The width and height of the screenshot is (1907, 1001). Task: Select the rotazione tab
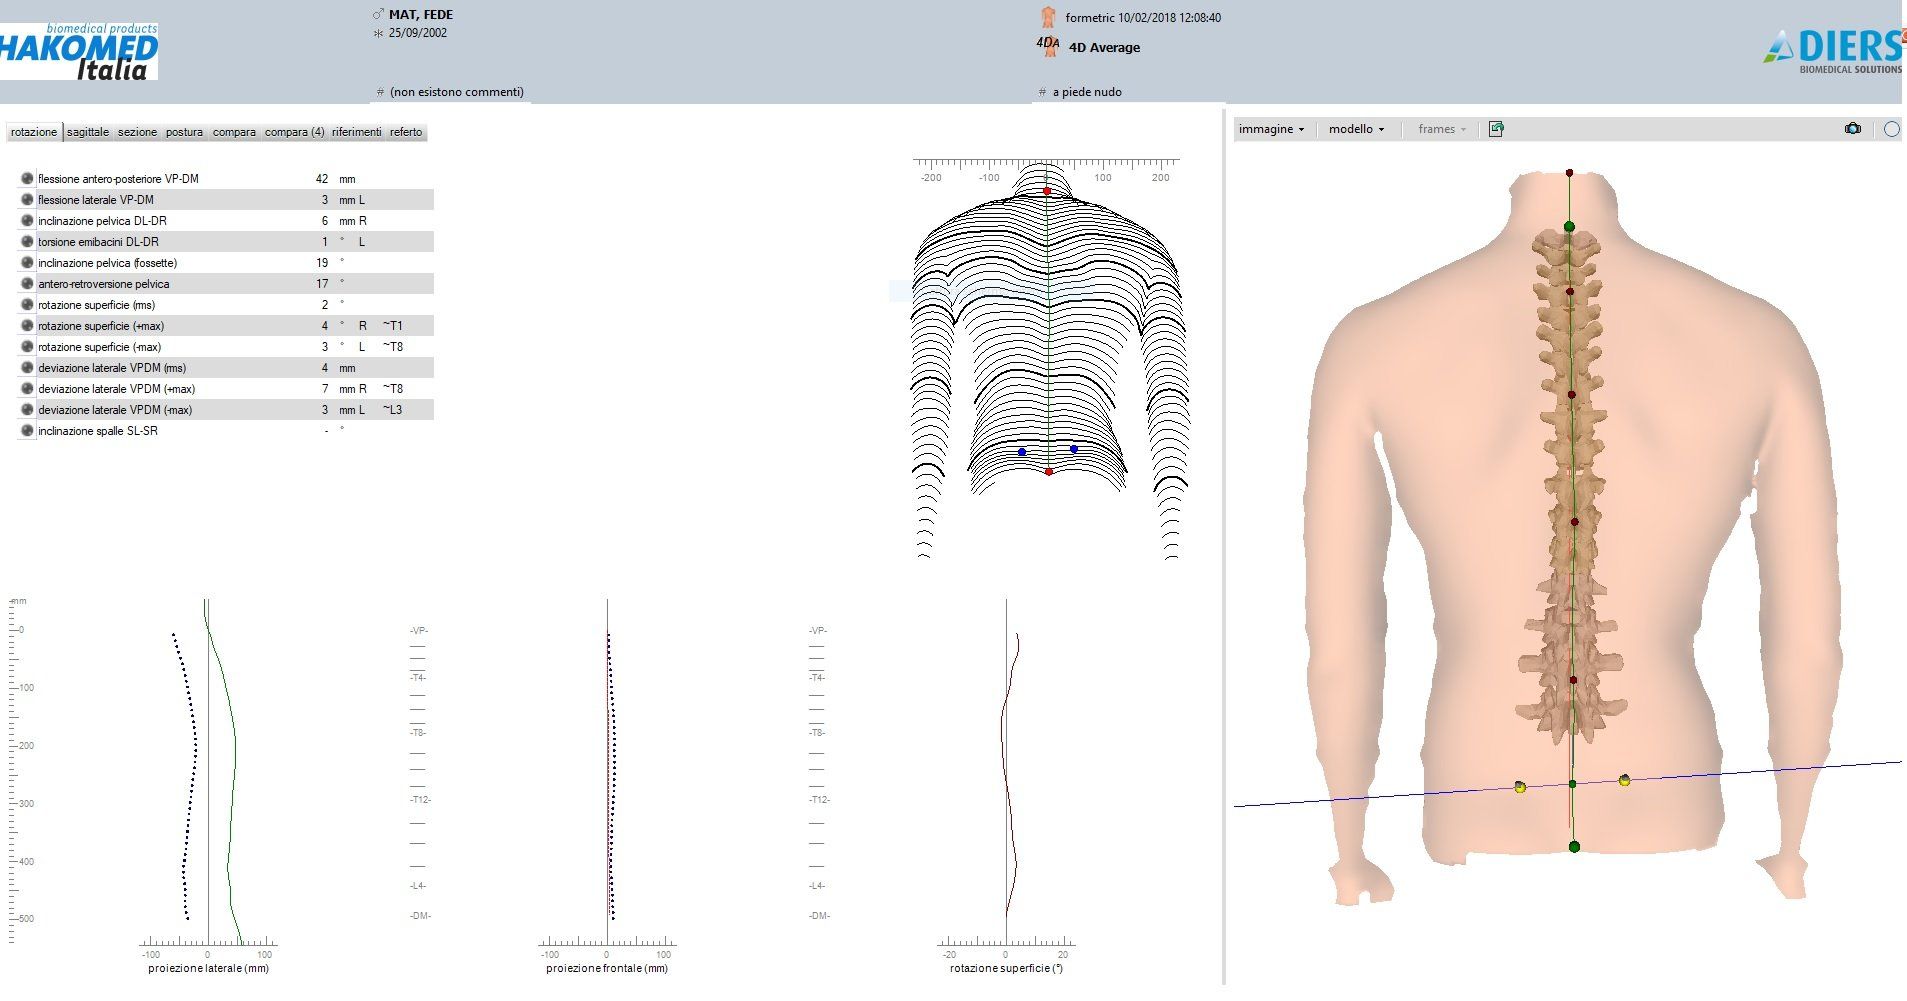[x=34, y=132]
